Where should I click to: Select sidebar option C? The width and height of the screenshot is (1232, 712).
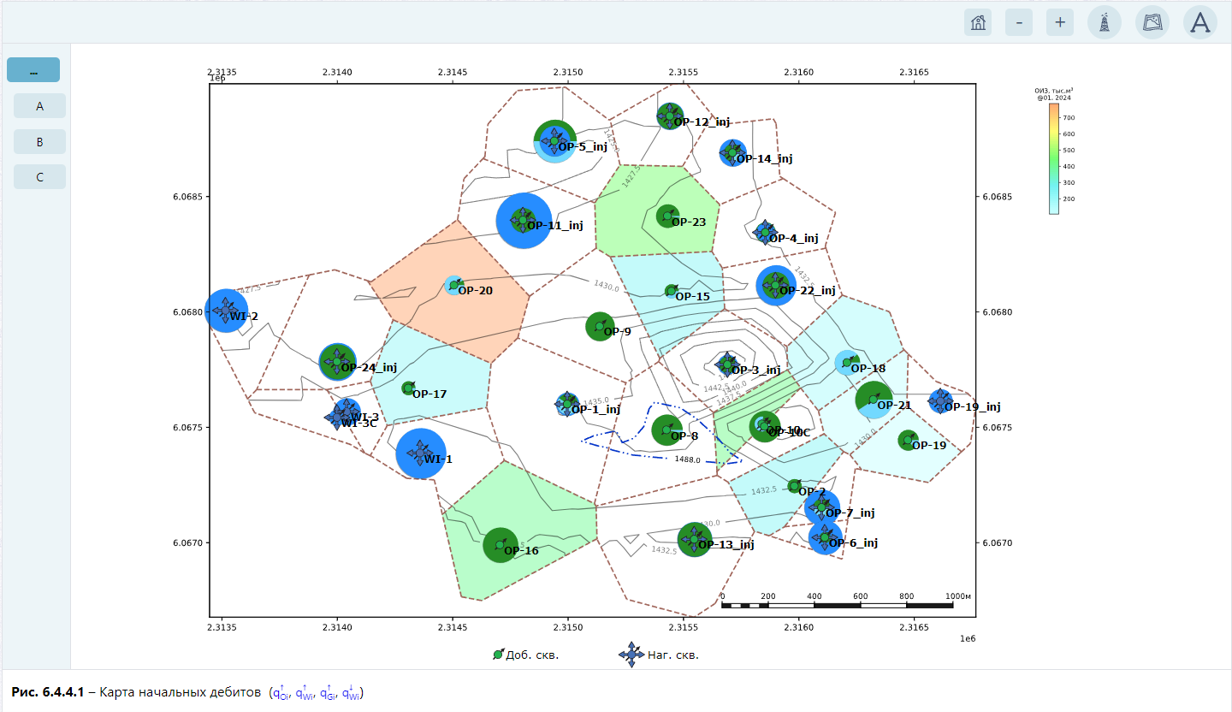coord(40,177)
